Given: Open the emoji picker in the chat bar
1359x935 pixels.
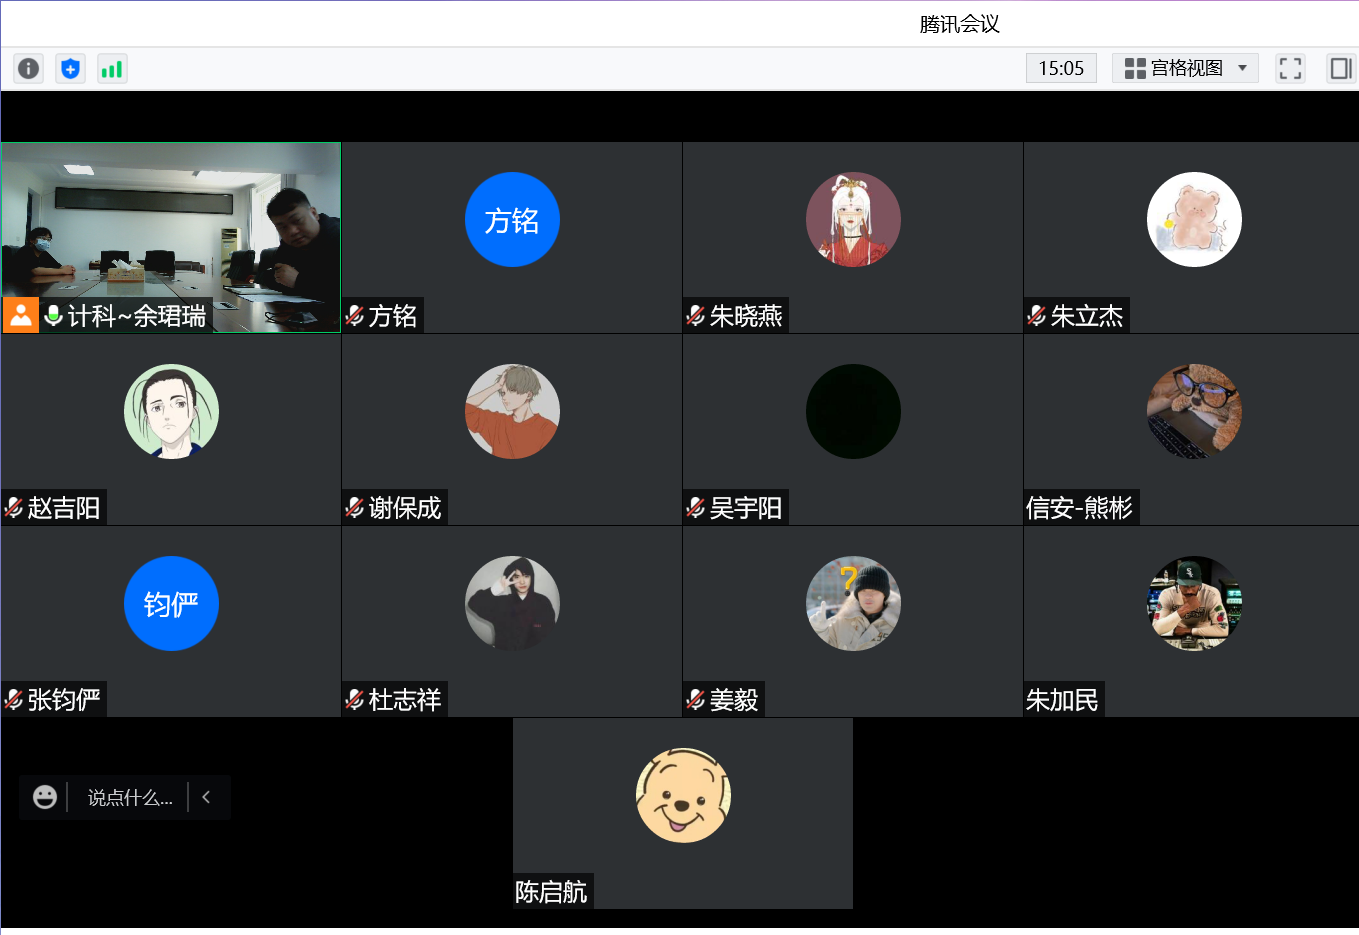Looking at the screenshot, I should (45, 796).
